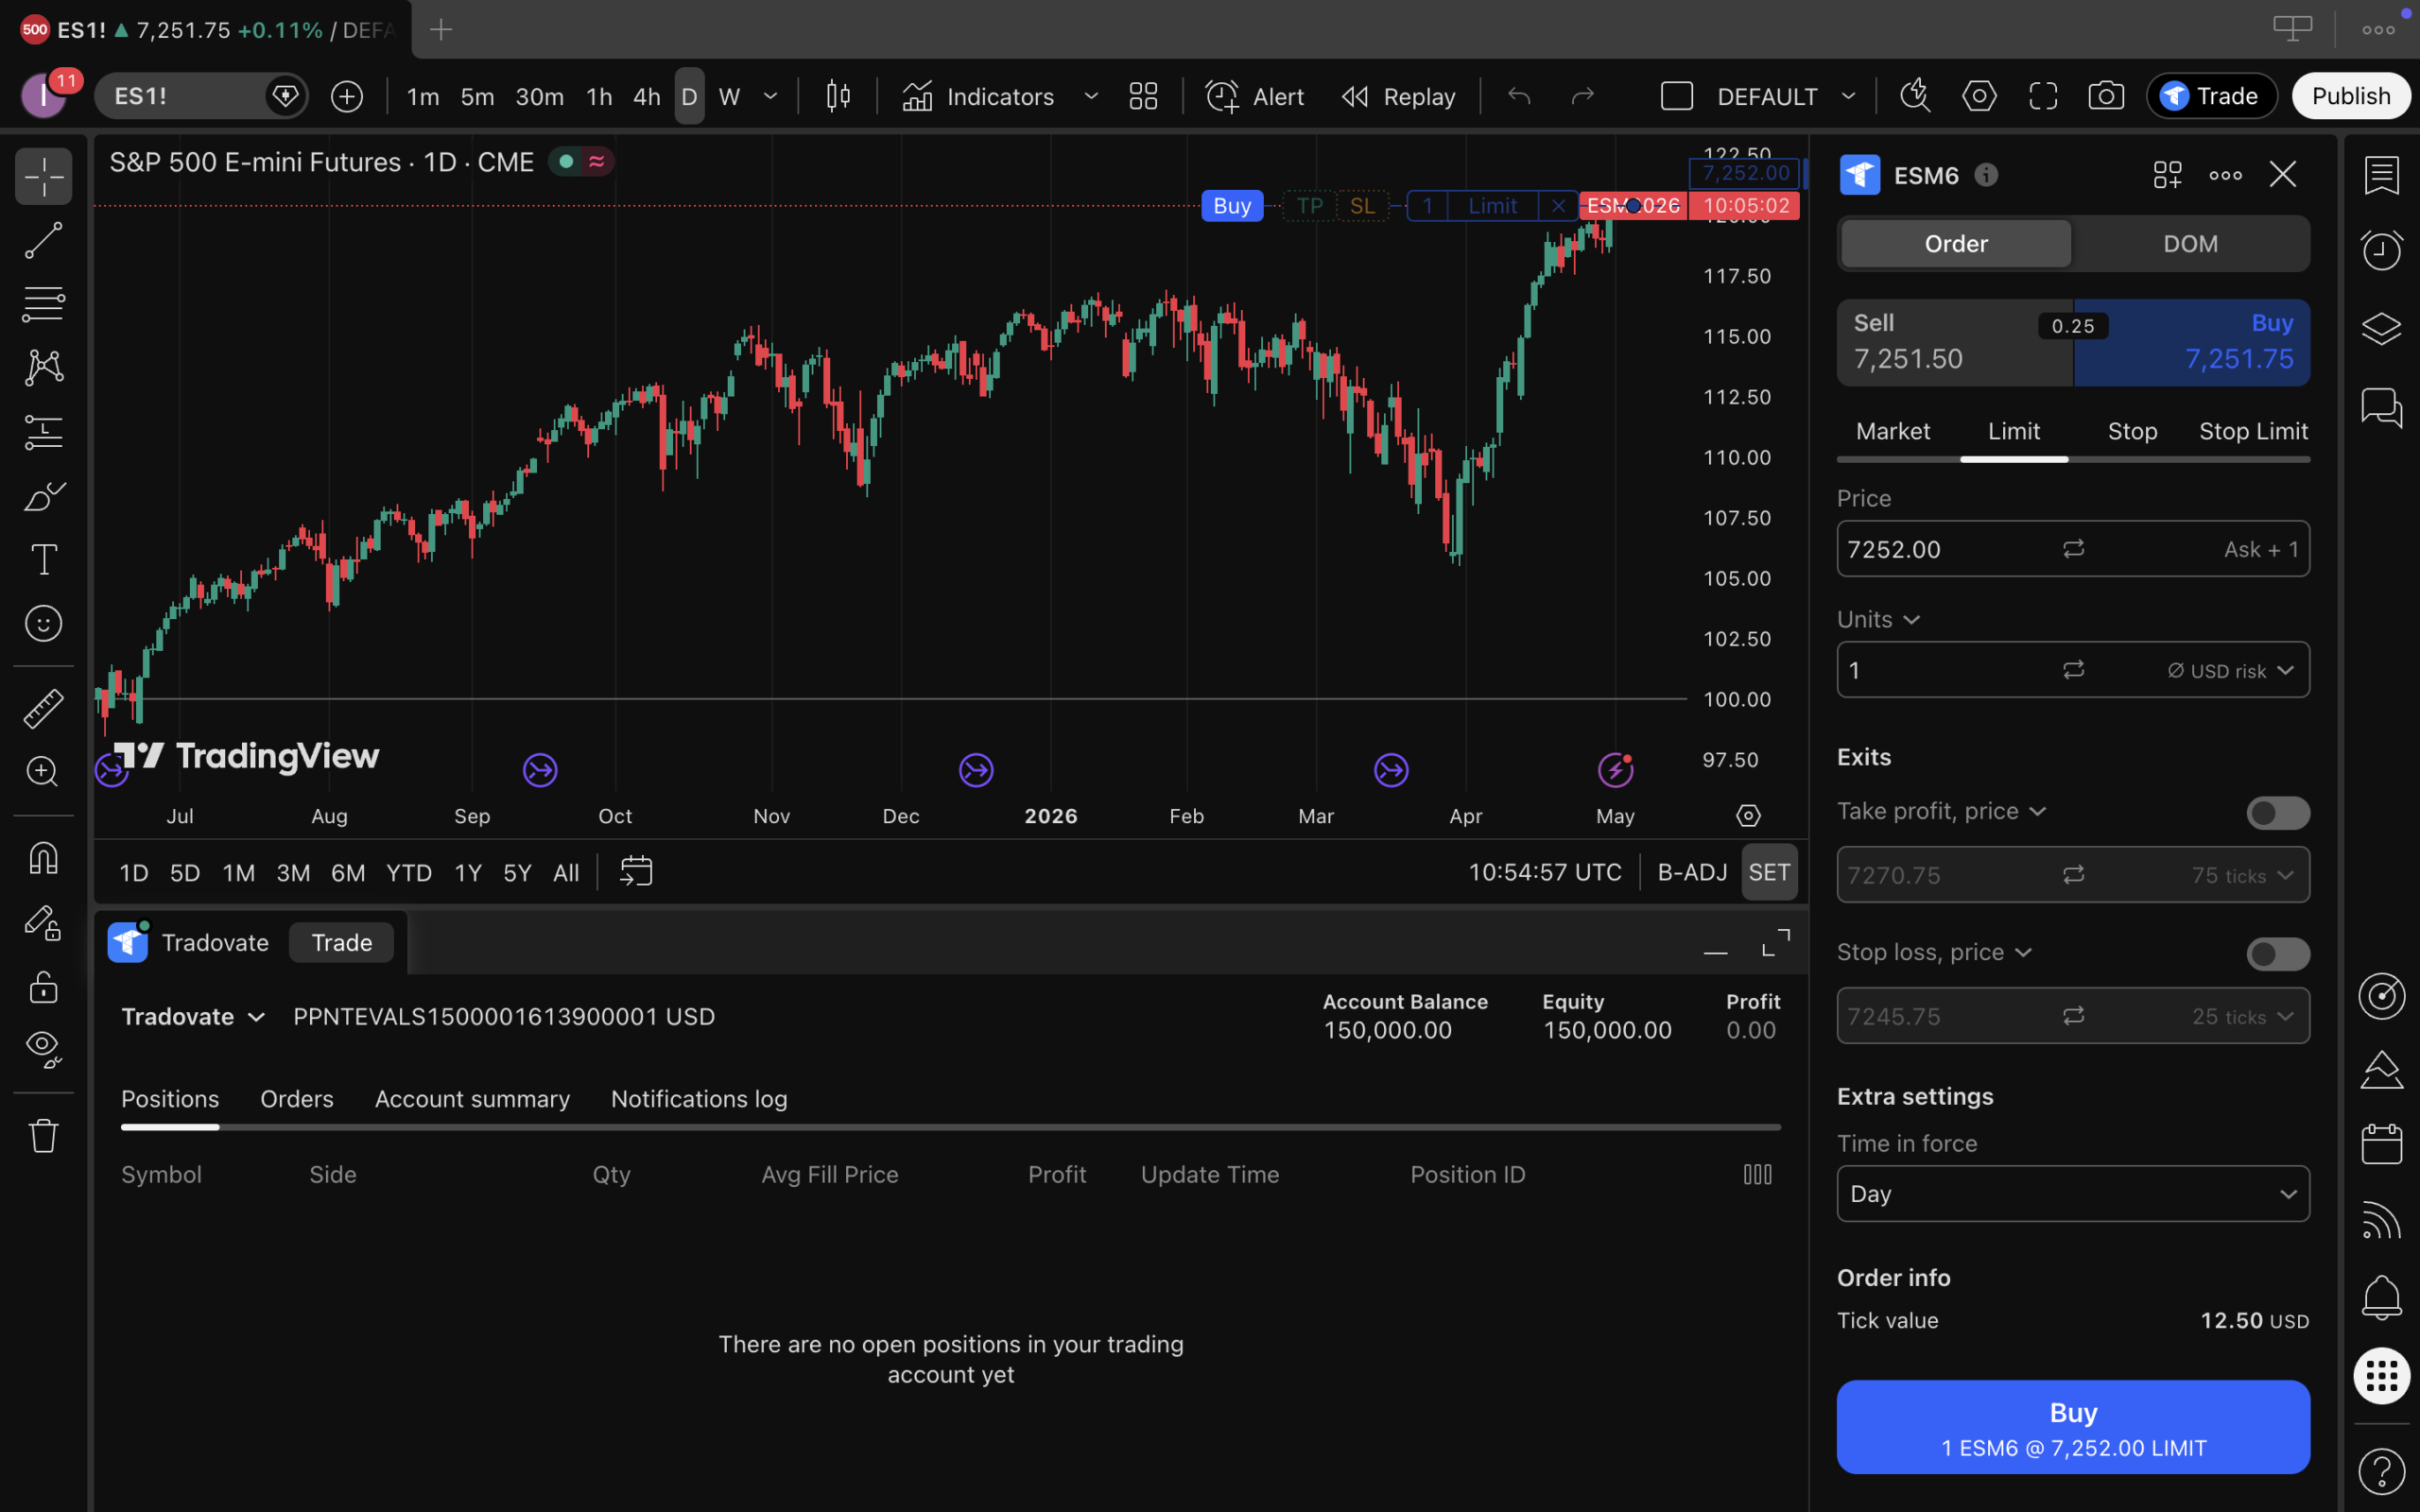
Task: Select the trend line drawing tool
Action: [43, 241]
